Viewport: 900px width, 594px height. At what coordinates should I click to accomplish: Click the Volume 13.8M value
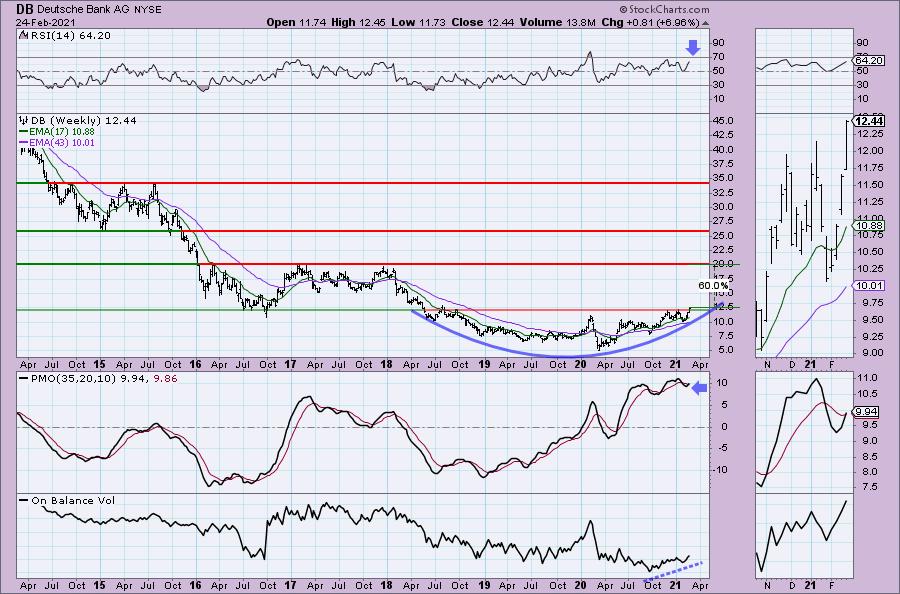(x=558, y=22)
